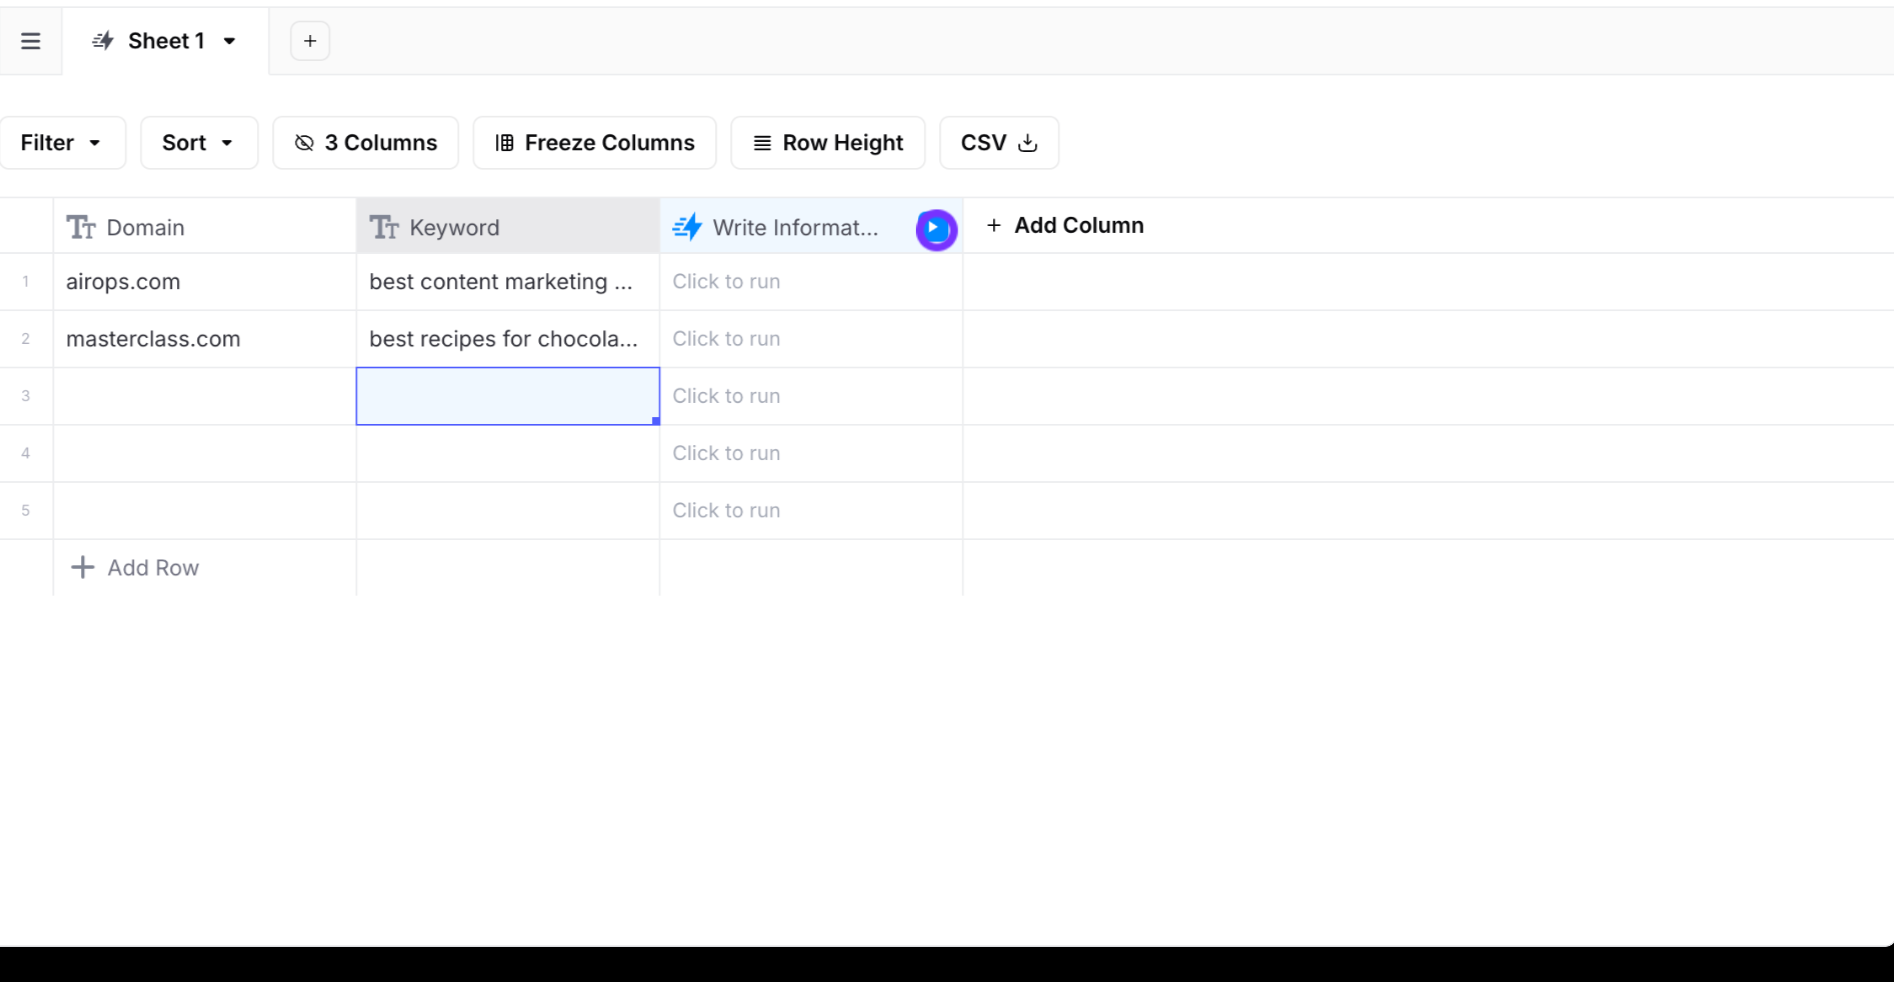Image resolution: width=1894 pixels, height=982 pixels.
Task: Click the Freeze Columns grid icon
Action: [x=505, y=142]
